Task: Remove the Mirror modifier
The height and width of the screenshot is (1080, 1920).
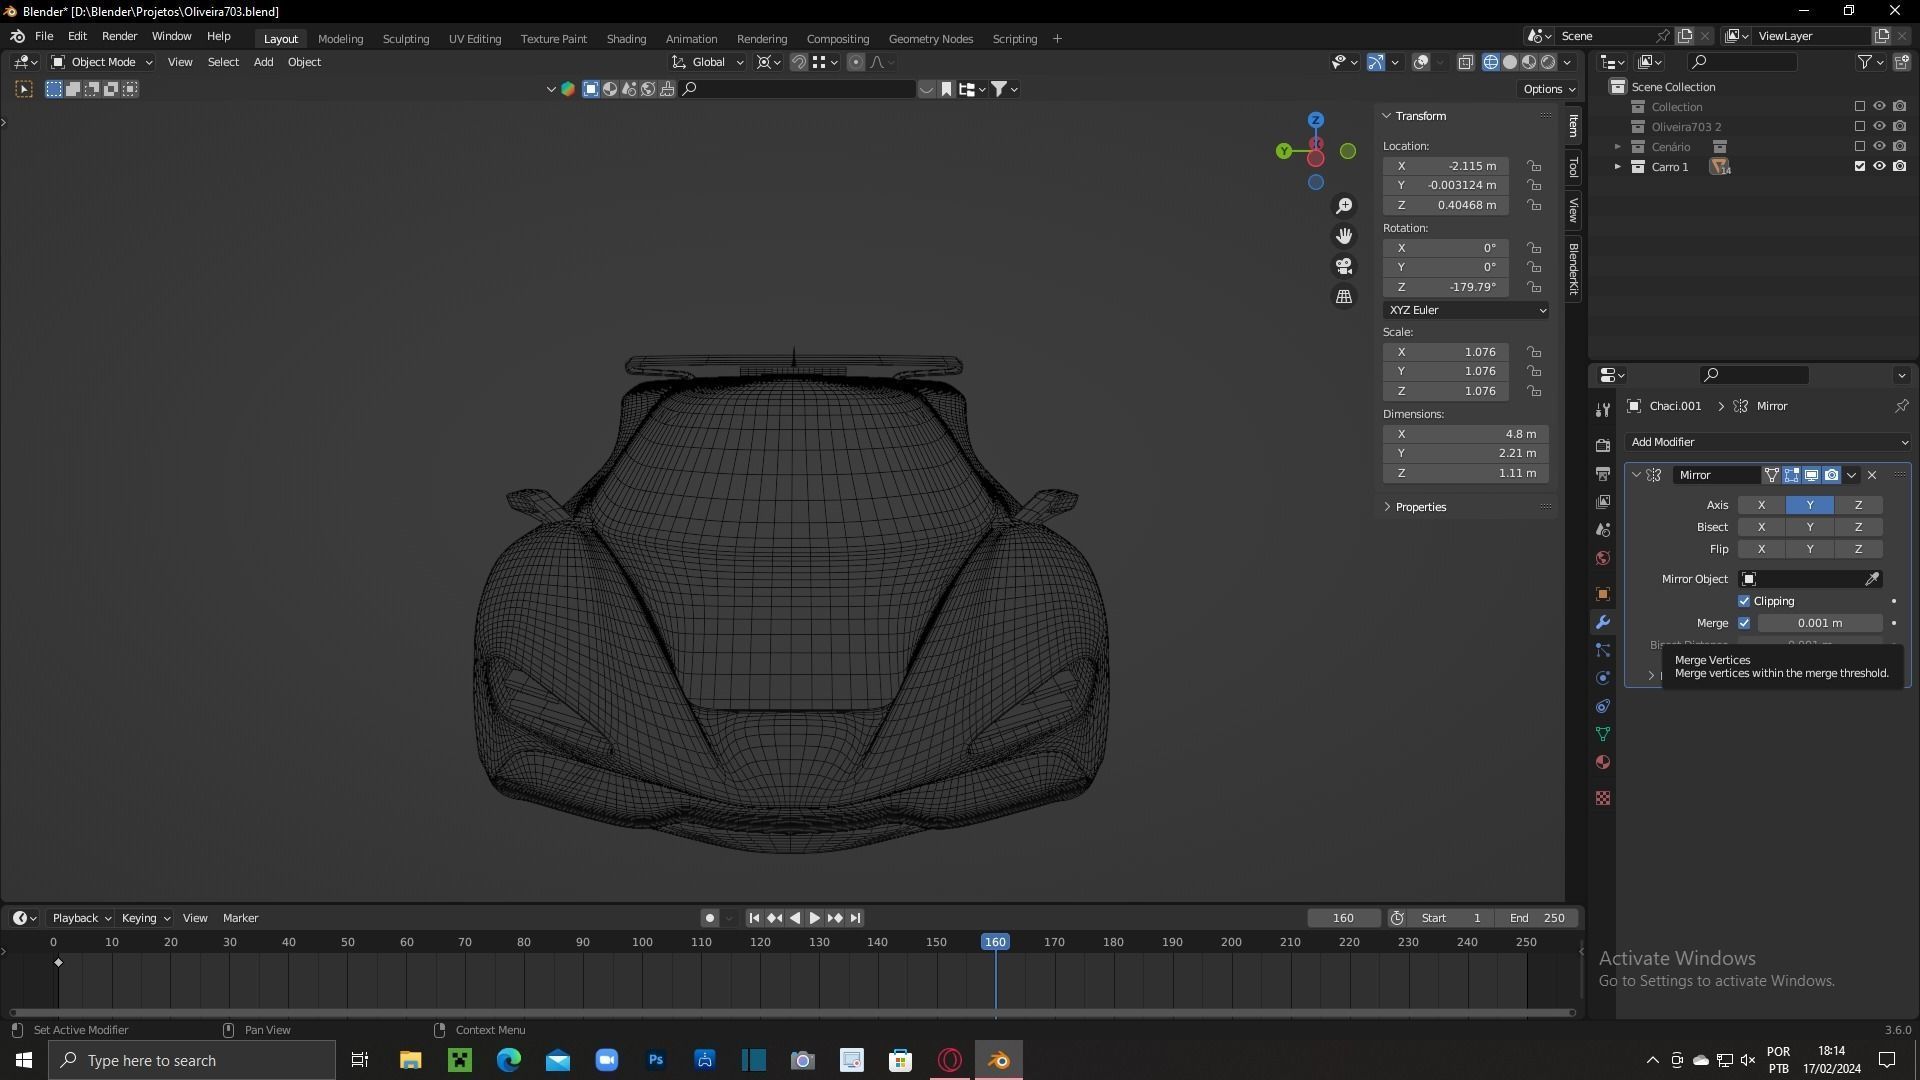Action: click(x=1872, y=475)
